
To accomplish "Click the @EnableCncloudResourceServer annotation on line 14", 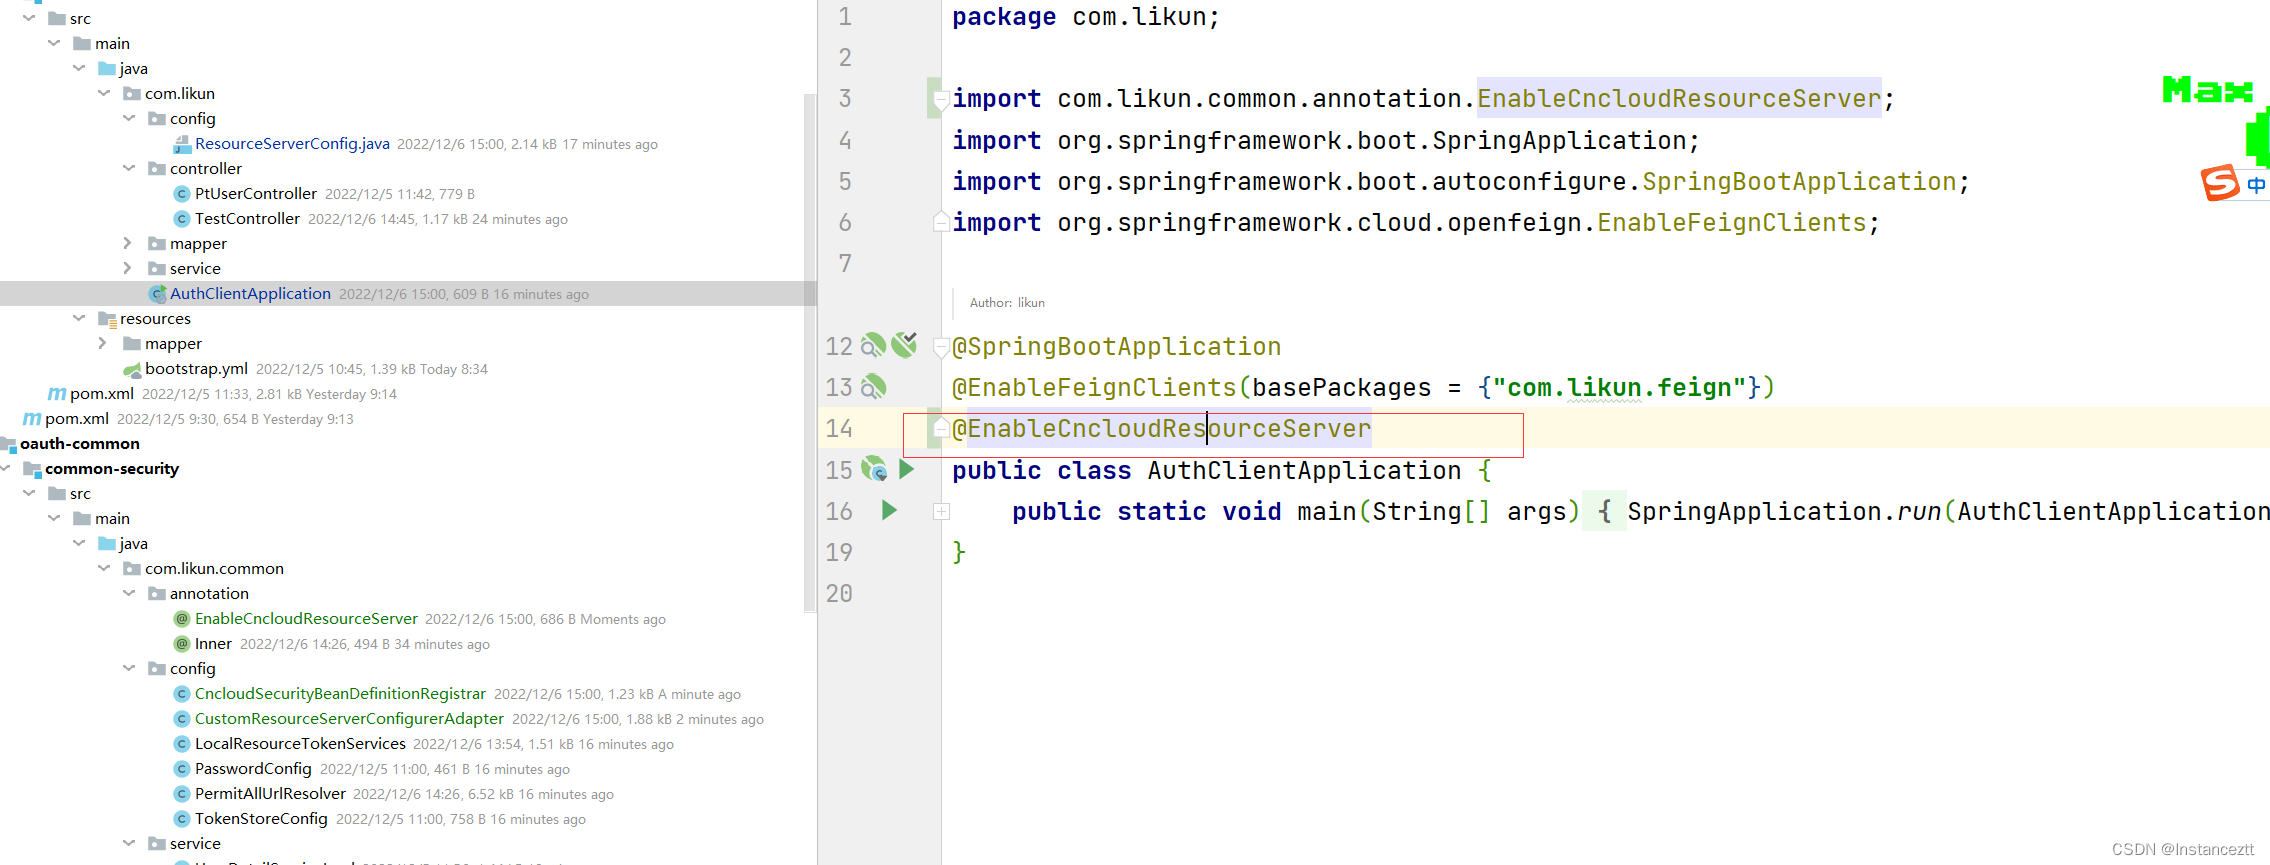I will click(1161, 429).
